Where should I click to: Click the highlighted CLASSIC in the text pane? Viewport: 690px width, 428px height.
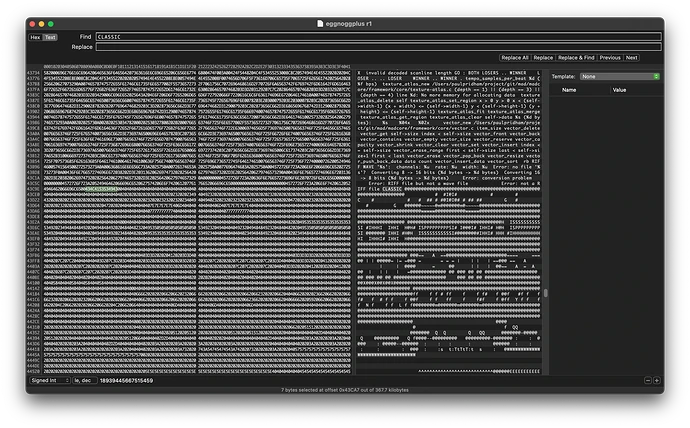coord(392,189)
